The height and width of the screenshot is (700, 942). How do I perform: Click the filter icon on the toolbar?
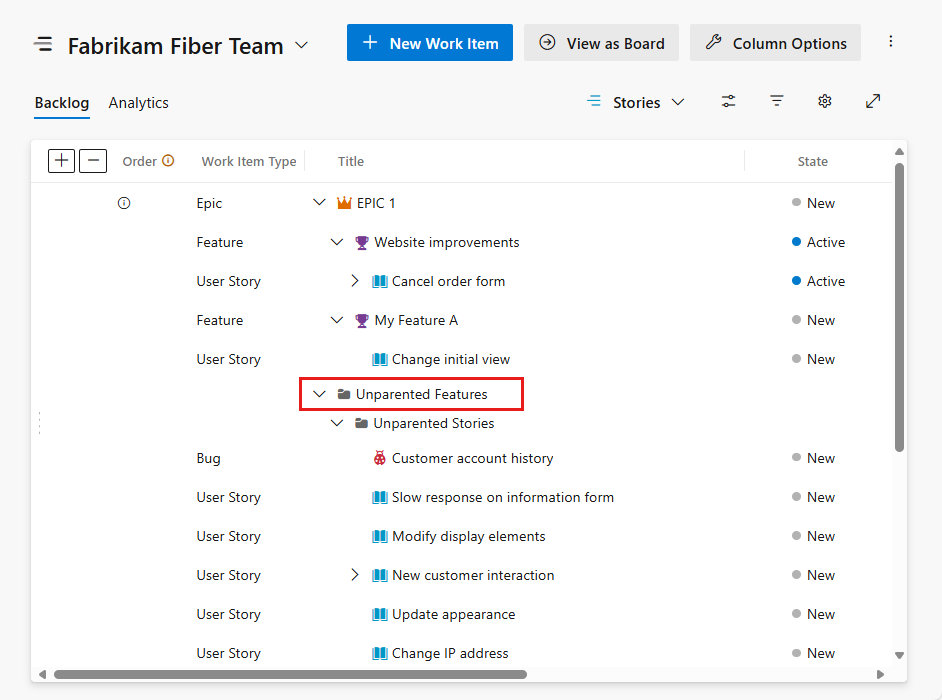click(x=777, y=101)
